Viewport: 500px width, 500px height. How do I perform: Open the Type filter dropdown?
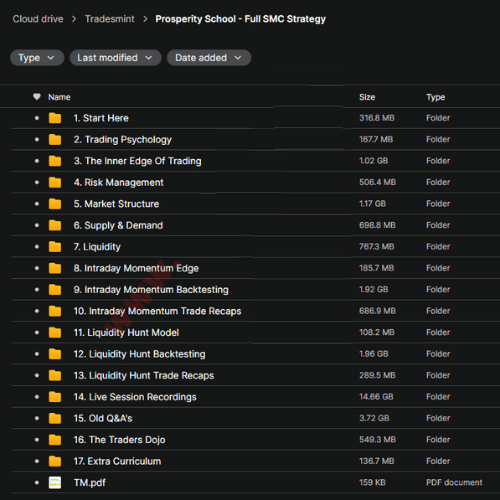click(37, 58)
